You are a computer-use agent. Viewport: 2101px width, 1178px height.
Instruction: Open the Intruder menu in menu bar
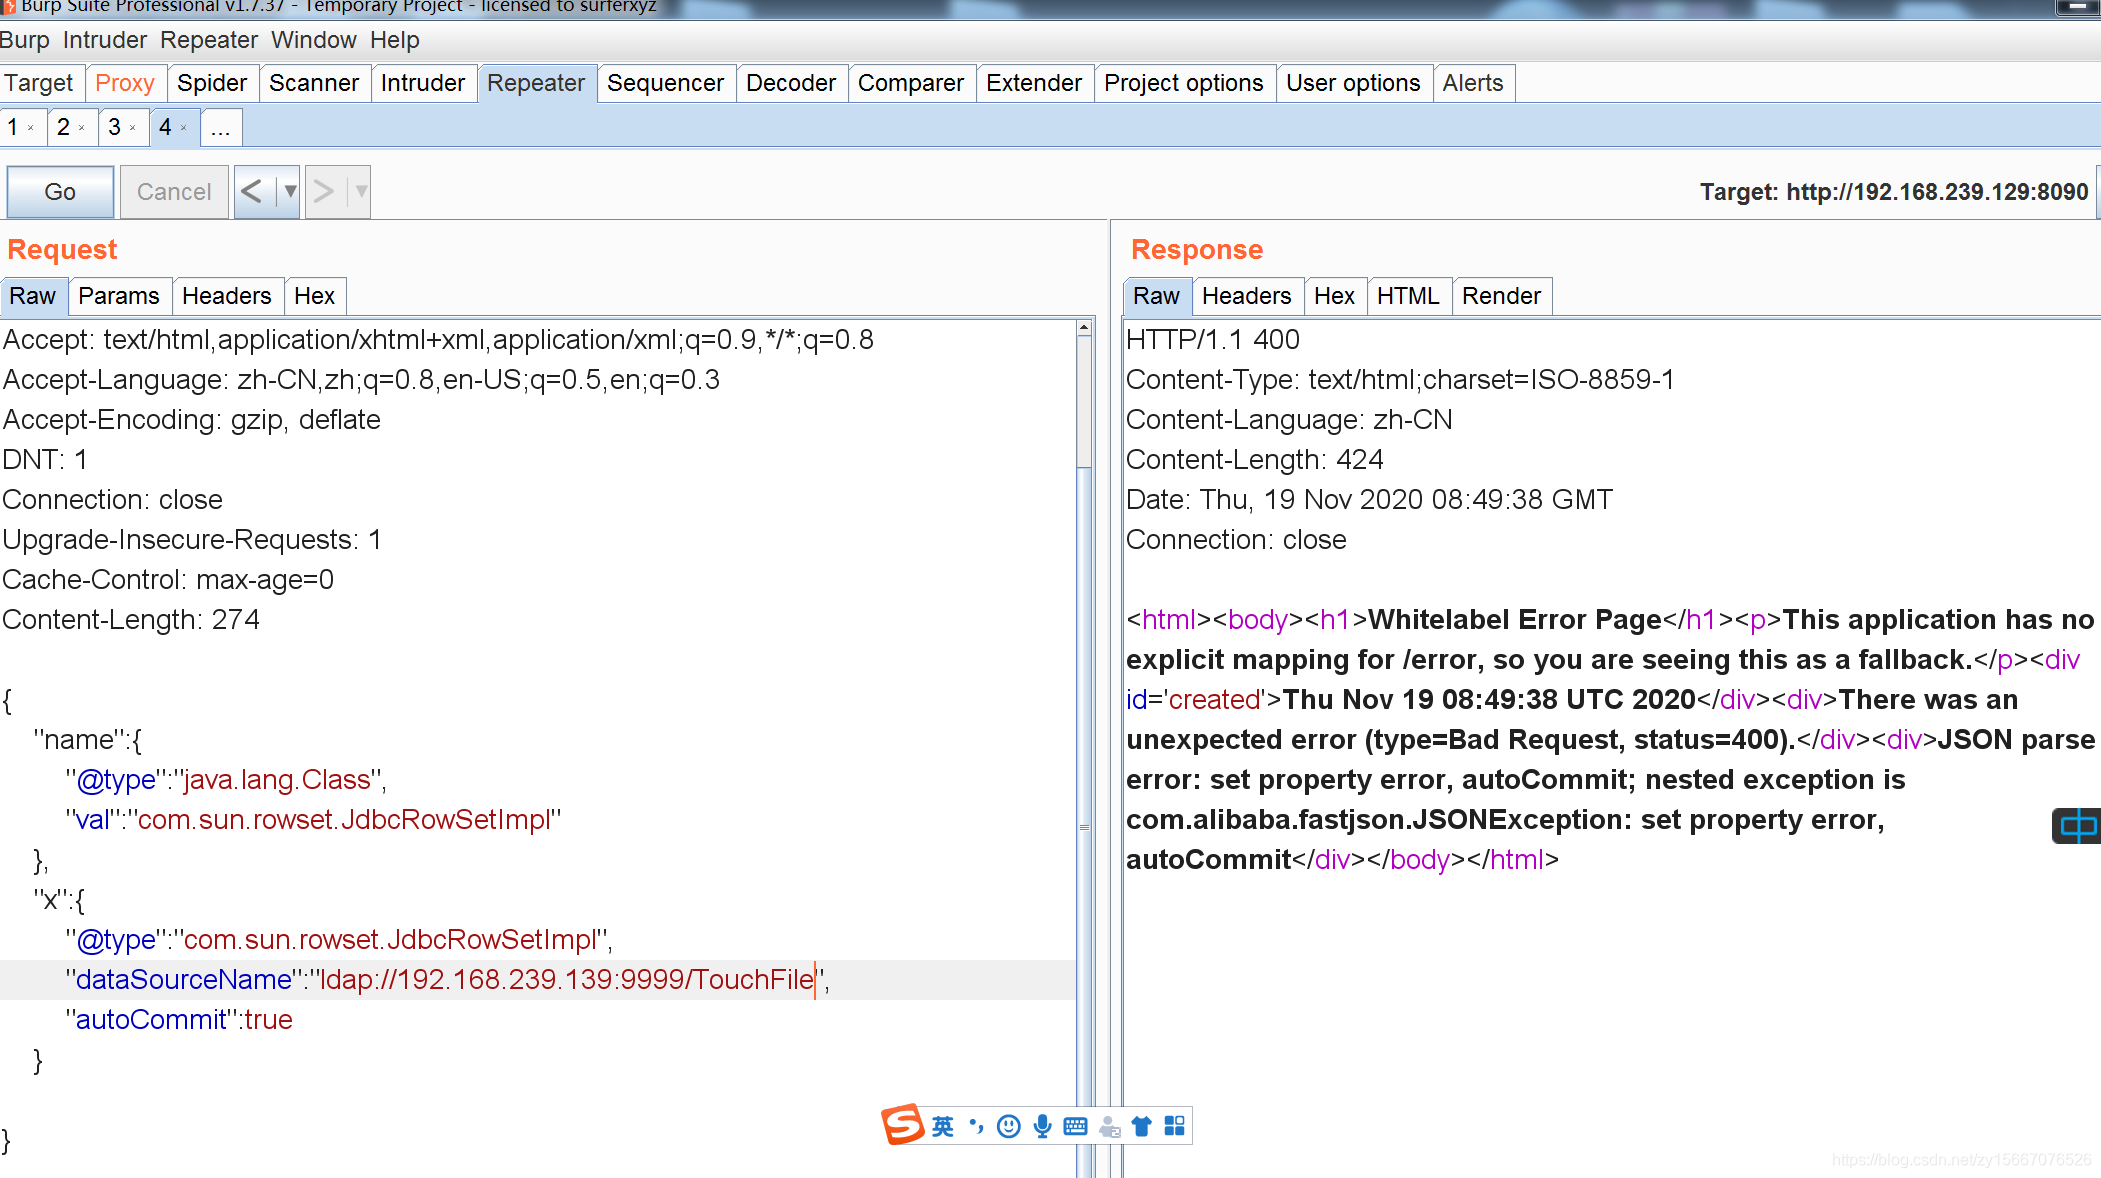coord(105,40)
